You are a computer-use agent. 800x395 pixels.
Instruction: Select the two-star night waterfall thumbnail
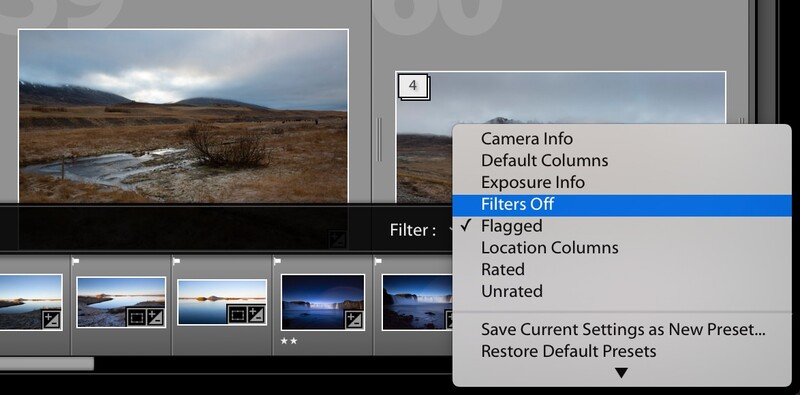323,303
